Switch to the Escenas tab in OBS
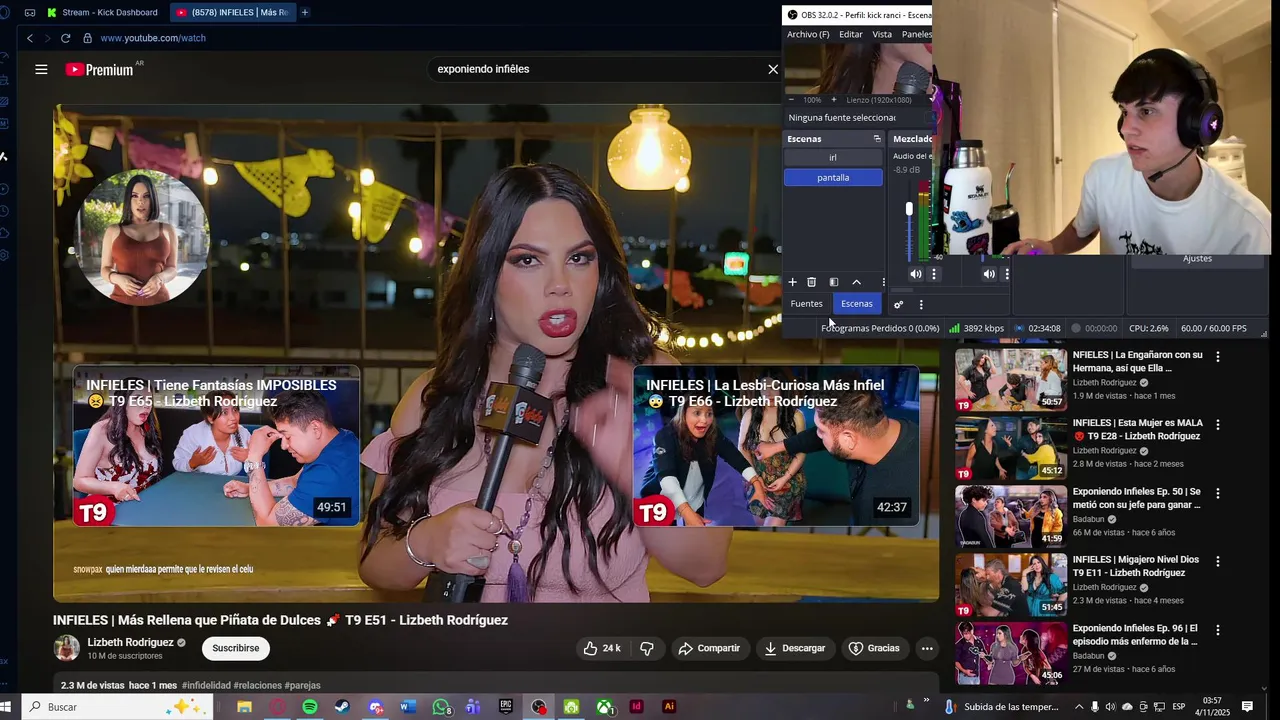The height and width of the screenshot is (720, 1280). pyautogui.click(x=857, y=304)
